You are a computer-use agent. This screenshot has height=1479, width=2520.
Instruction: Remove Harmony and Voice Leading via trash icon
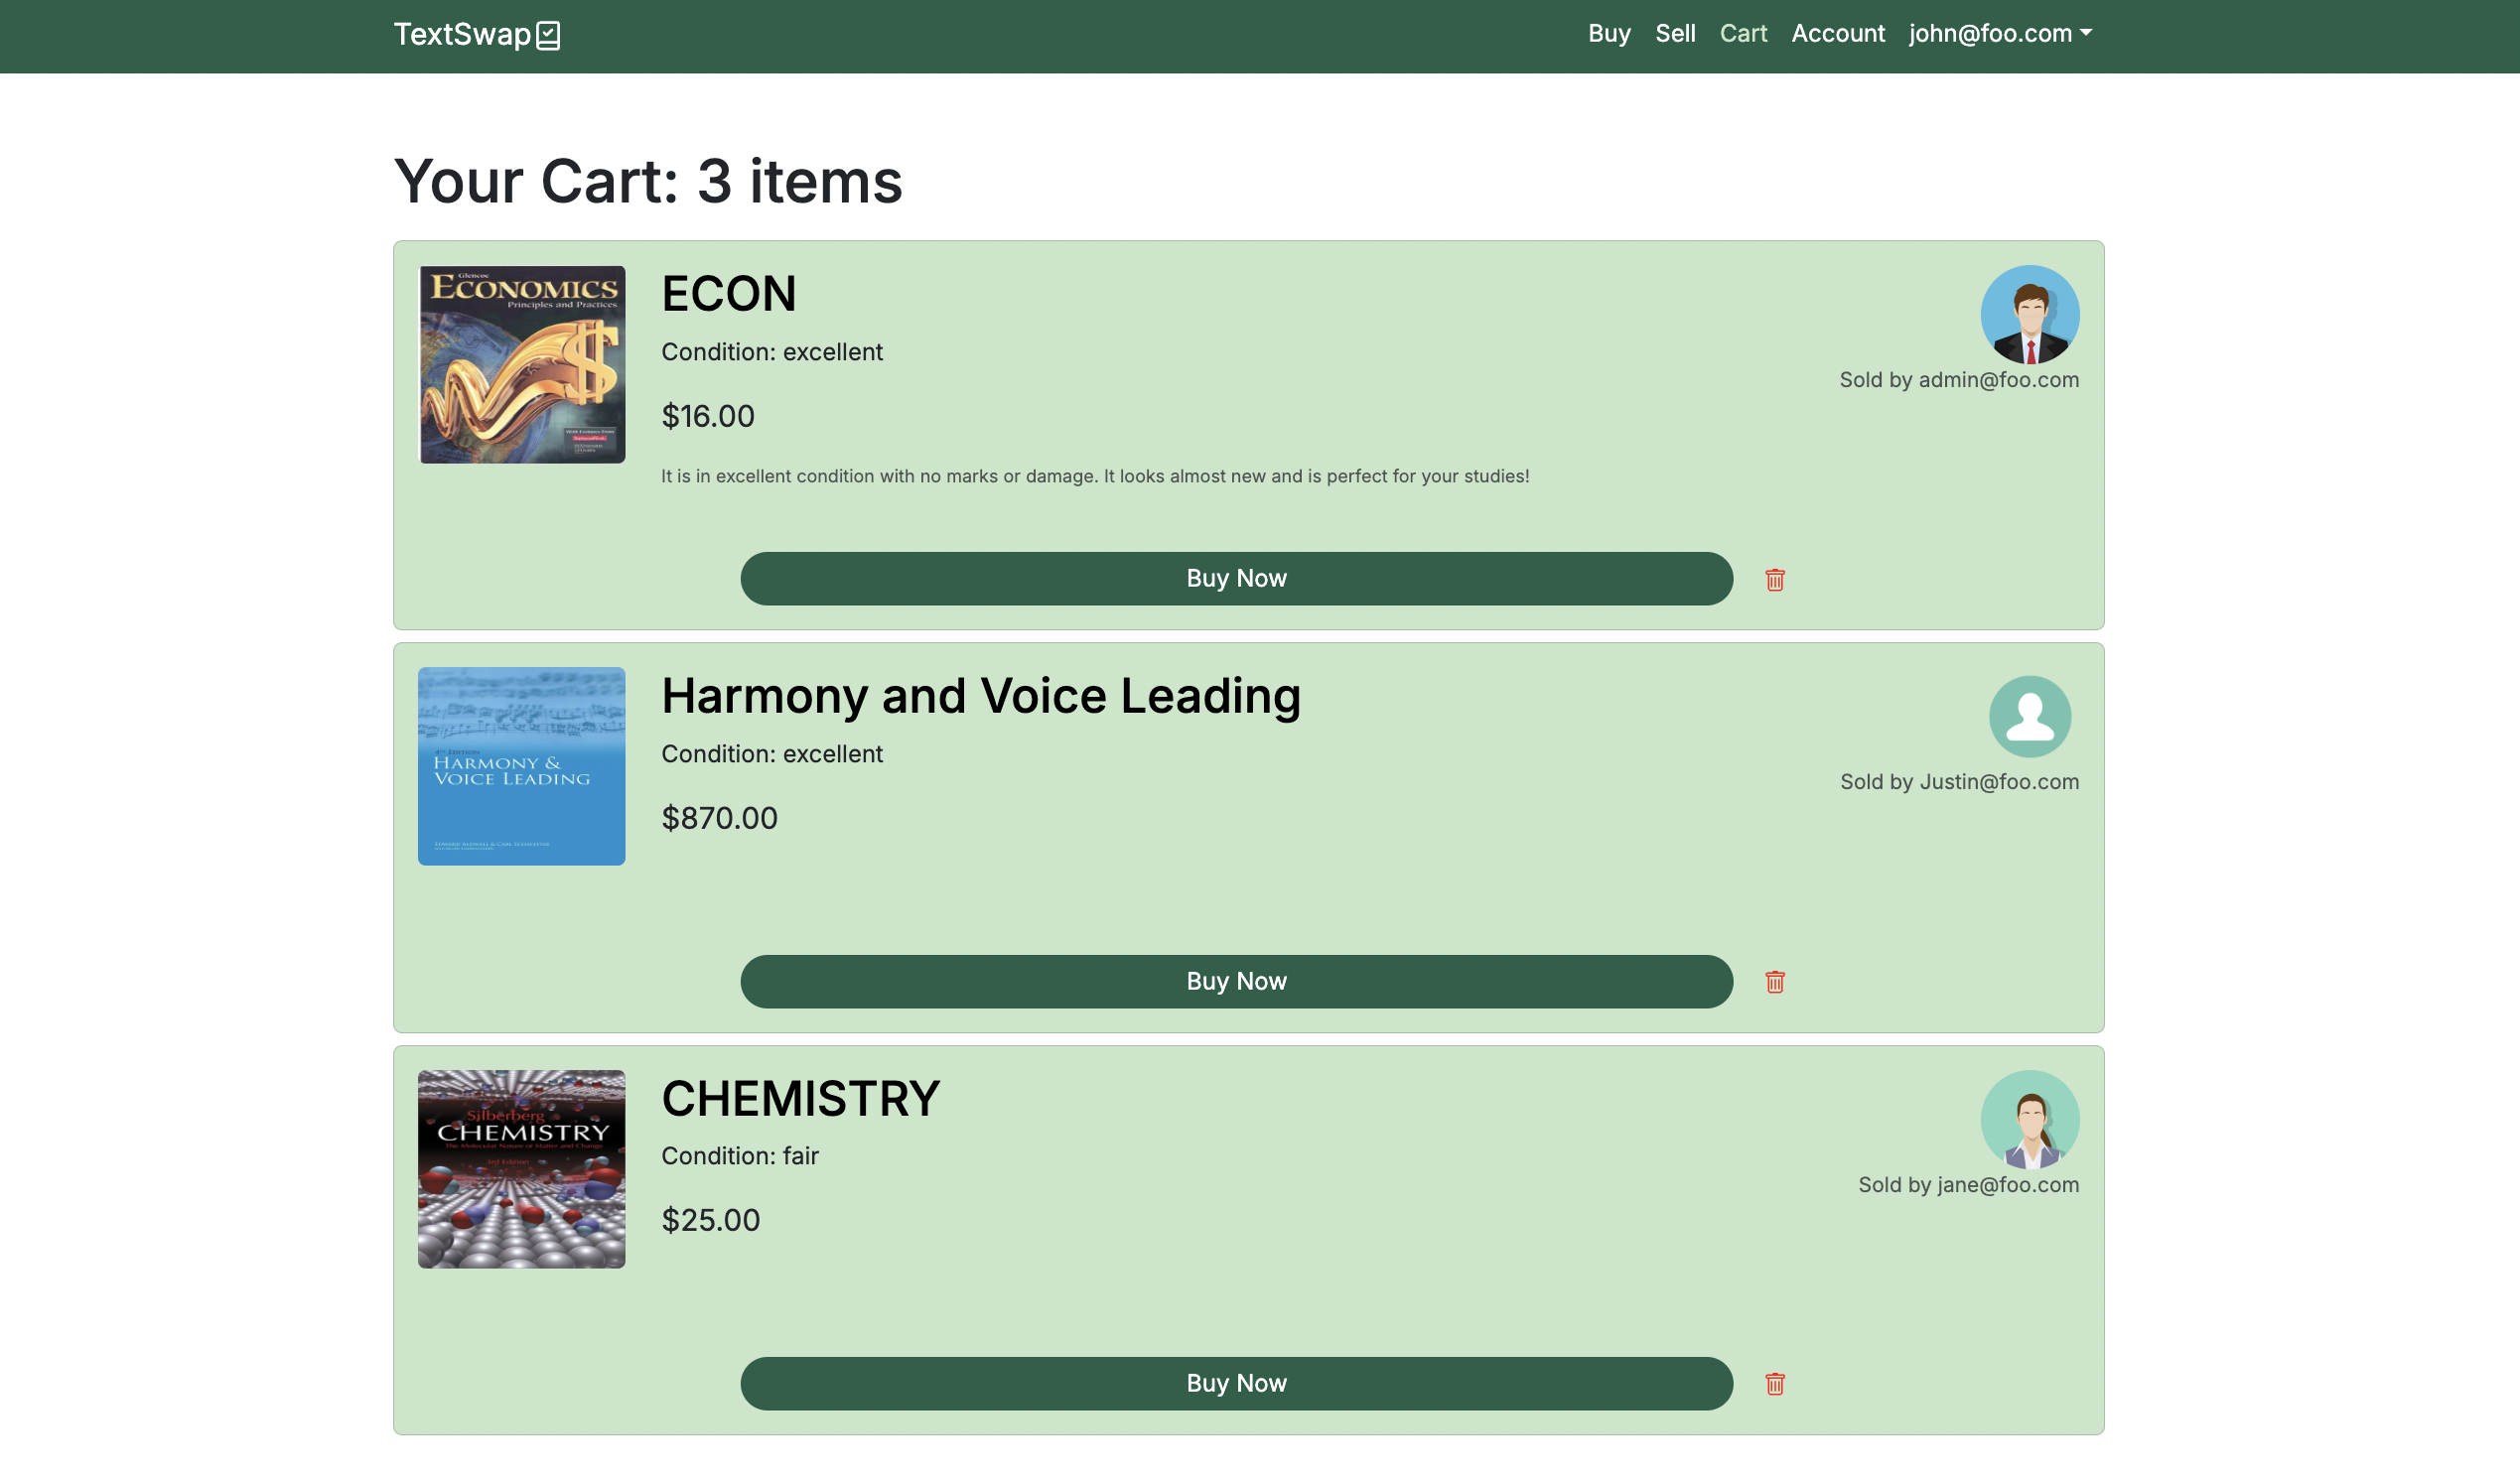pyautogui.click(x=1774, y=982)
